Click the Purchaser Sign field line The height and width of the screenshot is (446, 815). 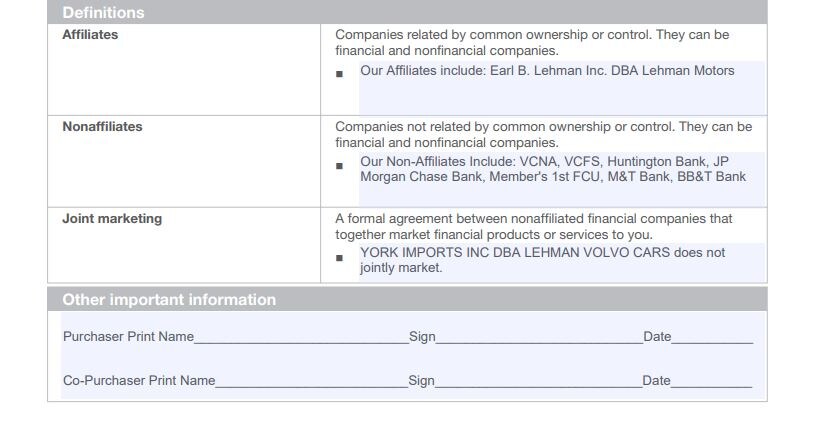pos(539,337)
